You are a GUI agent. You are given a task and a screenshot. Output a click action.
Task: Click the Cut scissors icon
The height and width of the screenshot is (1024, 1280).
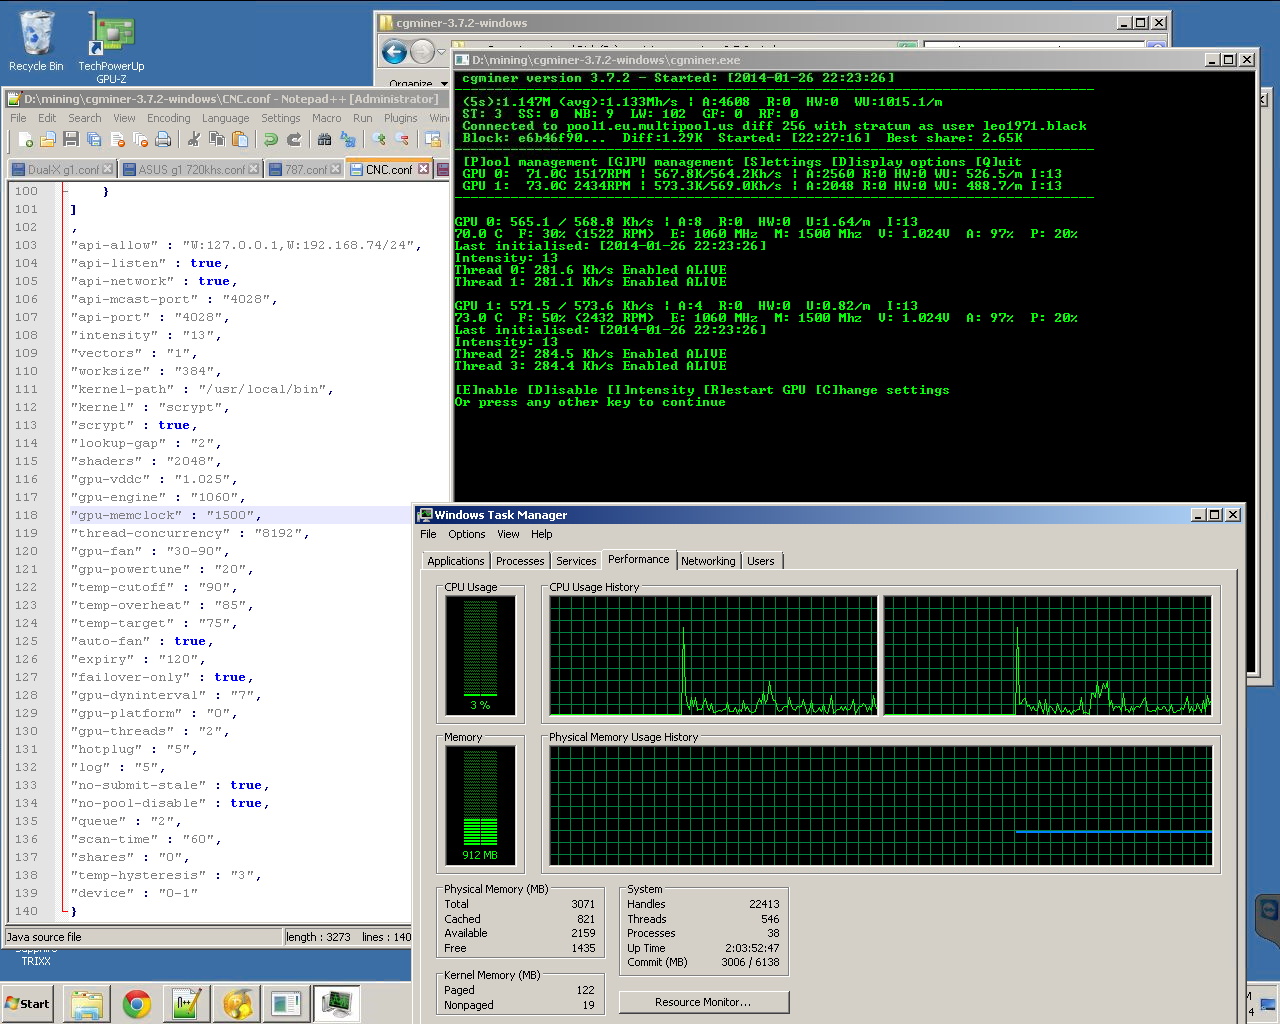click(x=193, y=140)
